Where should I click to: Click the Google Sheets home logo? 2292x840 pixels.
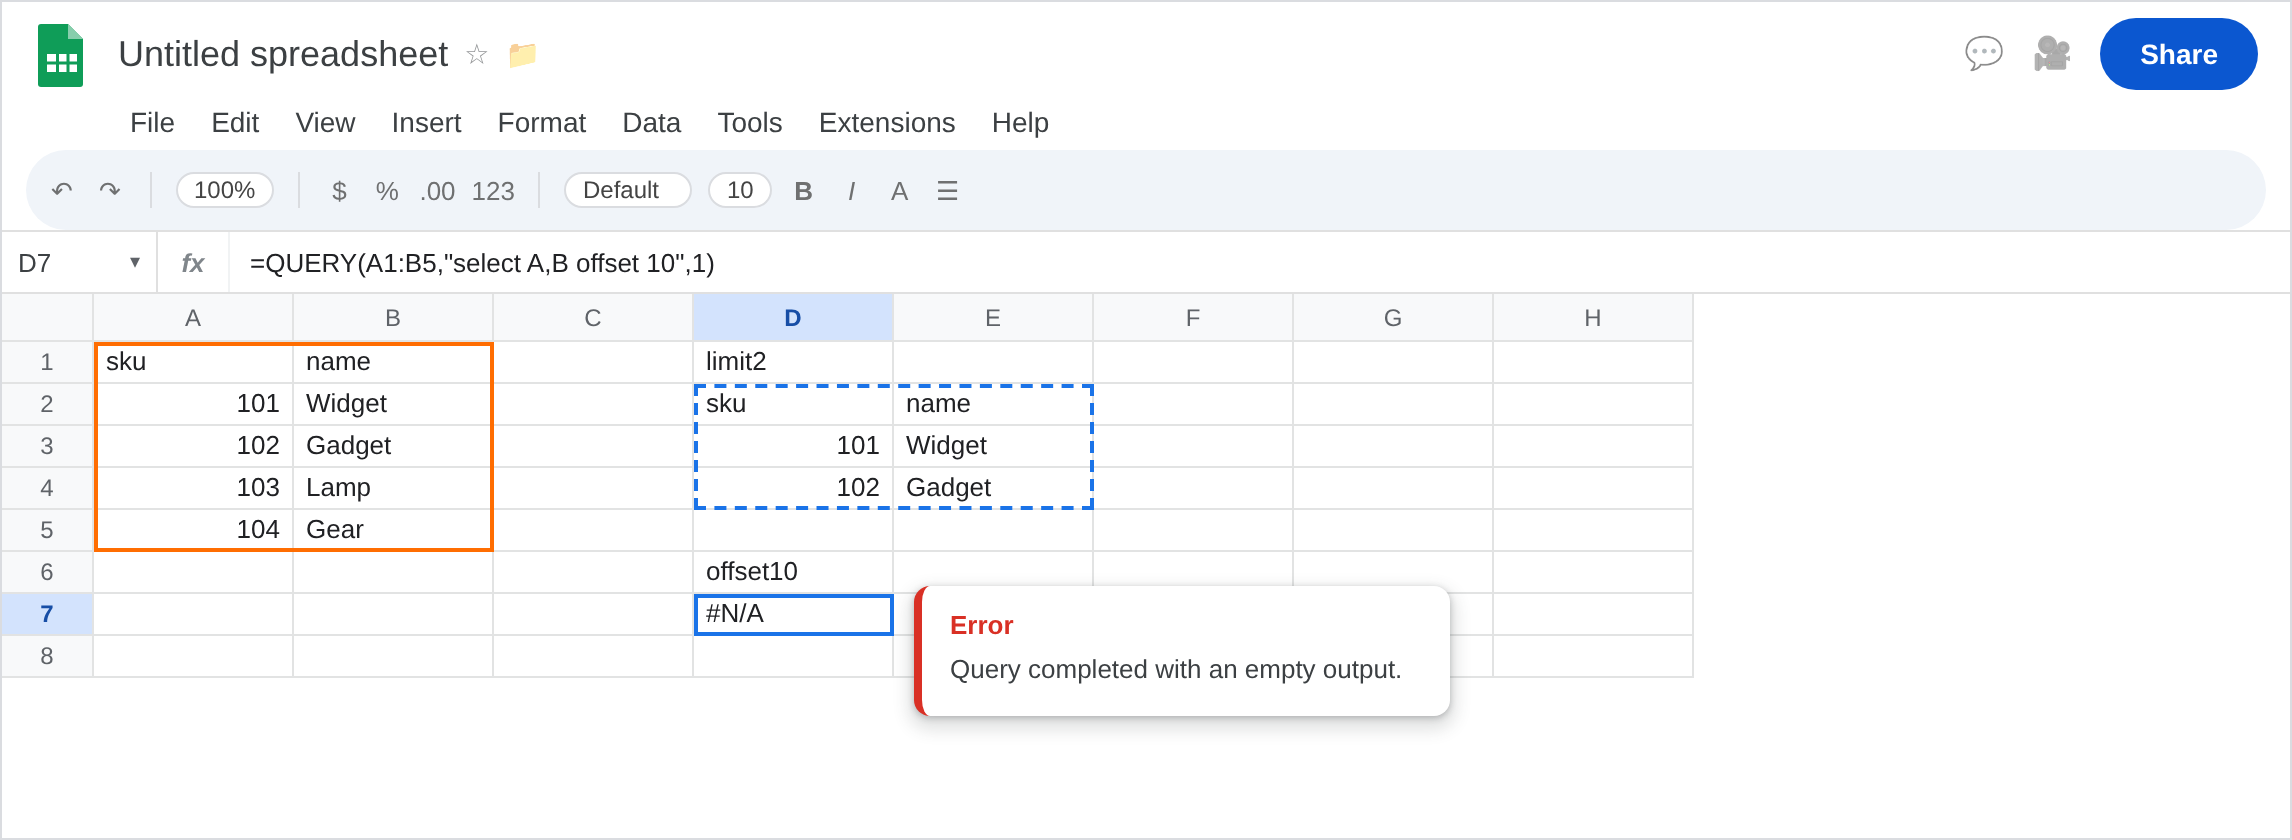pyautogui.click(x=60, y=55)
